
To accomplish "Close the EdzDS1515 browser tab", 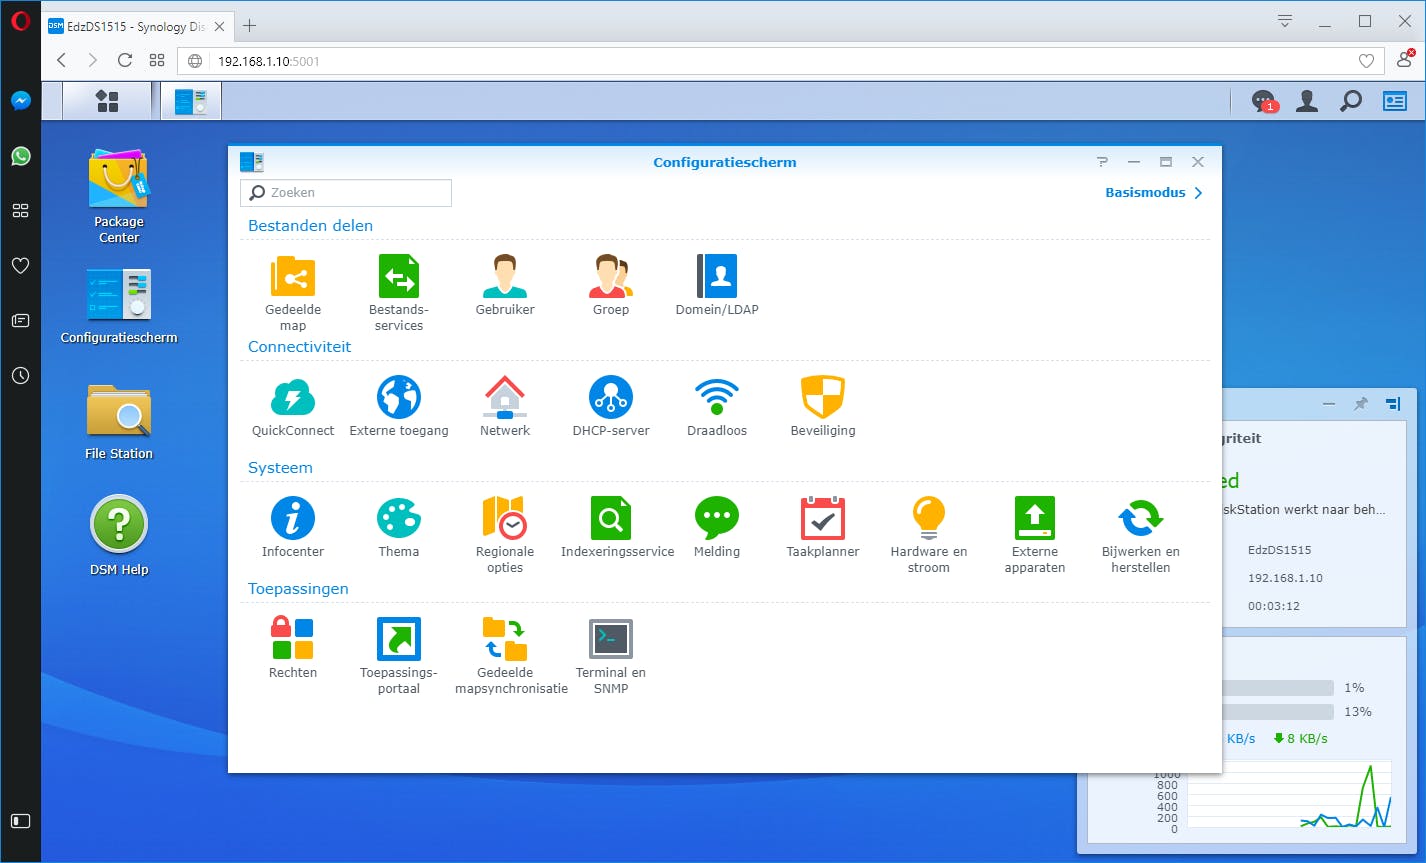I will tap(220, 26).
